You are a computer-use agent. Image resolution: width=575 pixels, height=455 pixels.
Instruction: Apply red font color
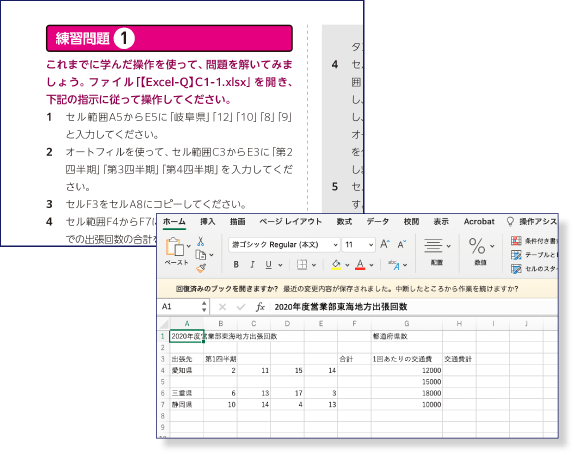360,264
